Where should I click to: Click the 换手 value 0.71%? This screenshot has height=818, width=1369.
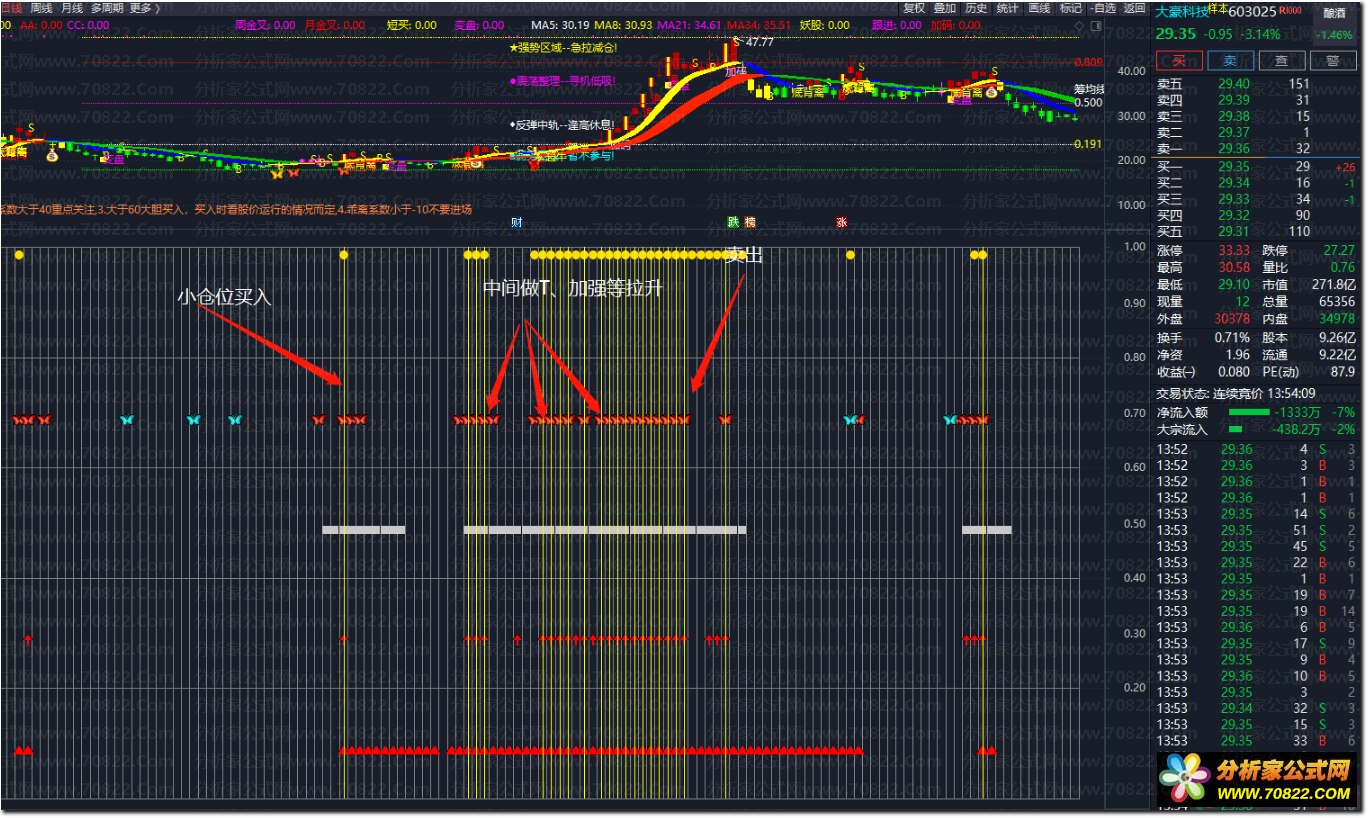pyautogui.click(x=1233, y=338)
